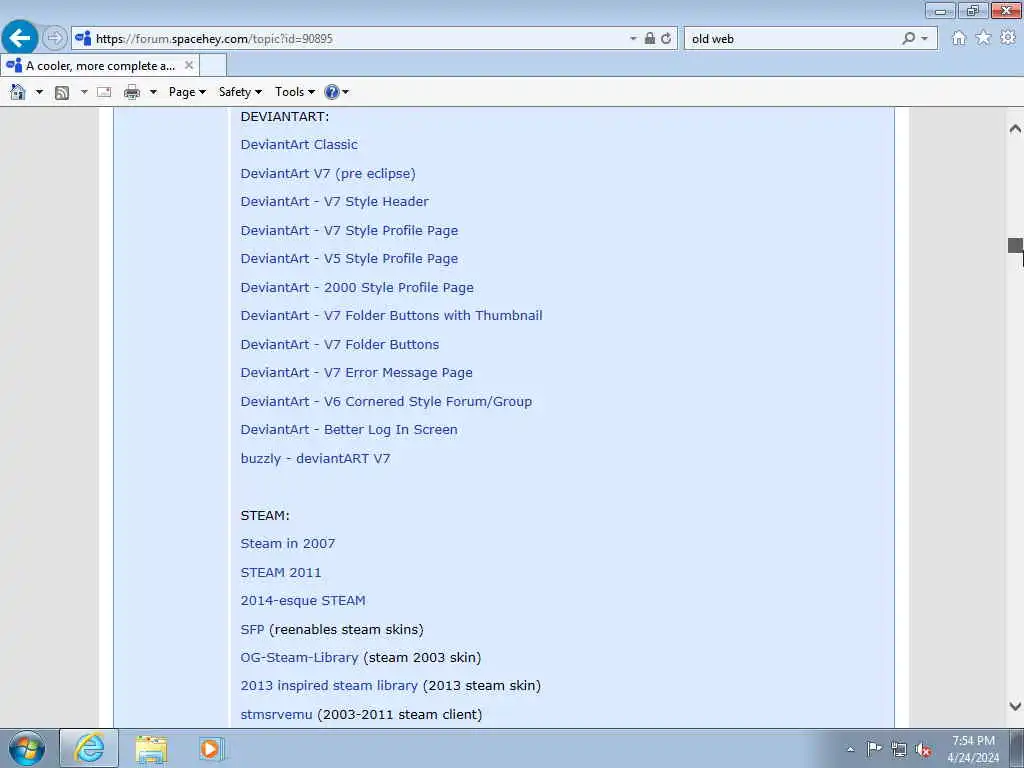
Task: Click the Show desktop strip beside the clock
Action: coord(1016,749)
